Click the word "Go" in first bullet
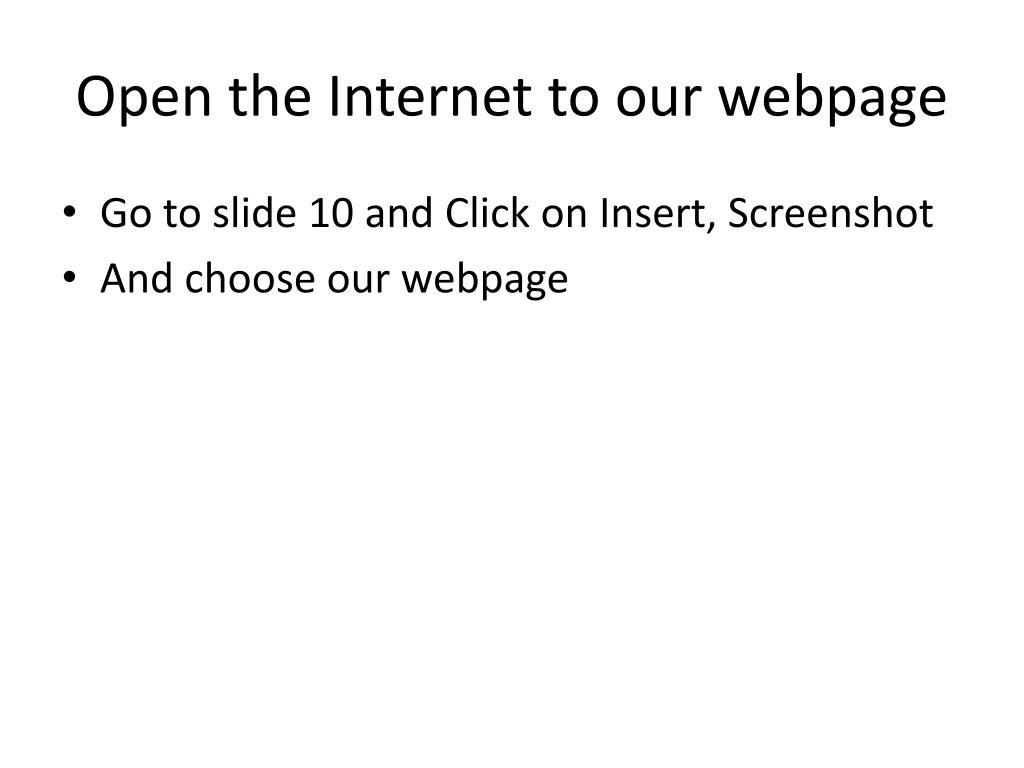Viewport: 1024px width, 768px height. click(125, 213)
